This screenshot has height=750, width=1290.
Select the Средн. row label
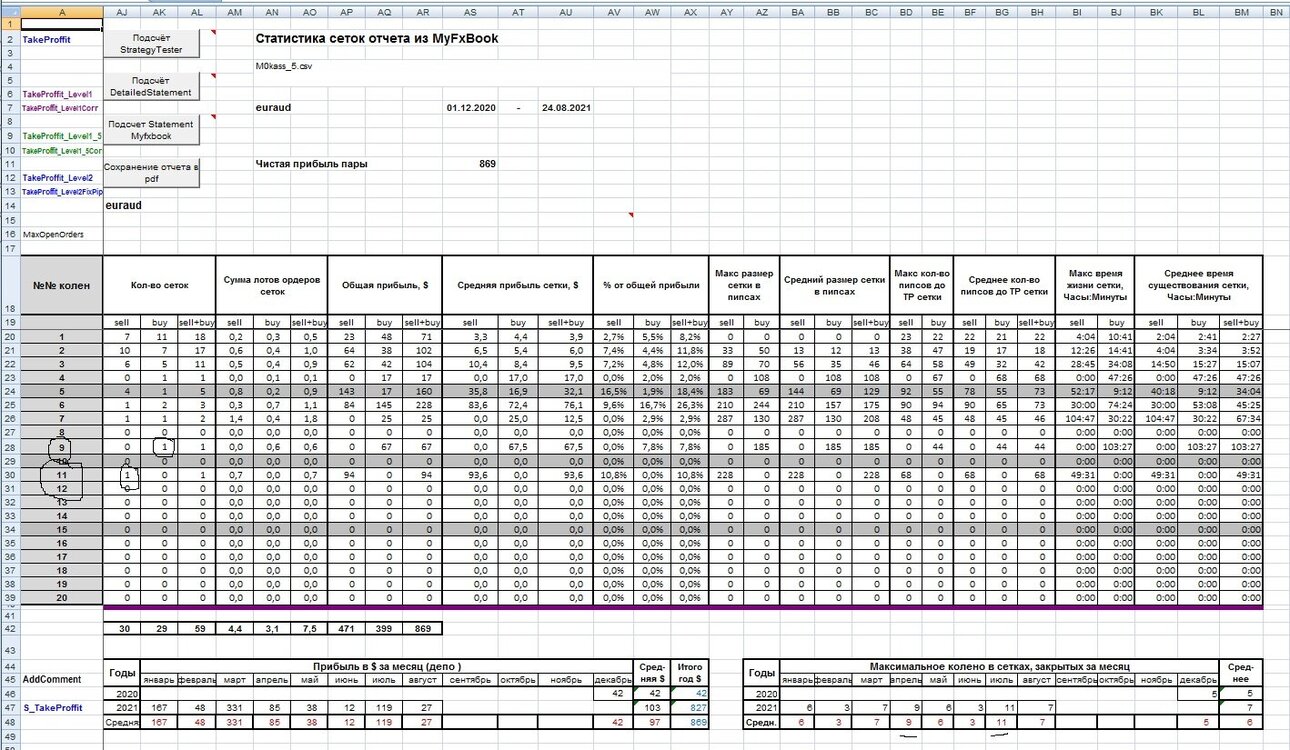[x=762, y=721]
